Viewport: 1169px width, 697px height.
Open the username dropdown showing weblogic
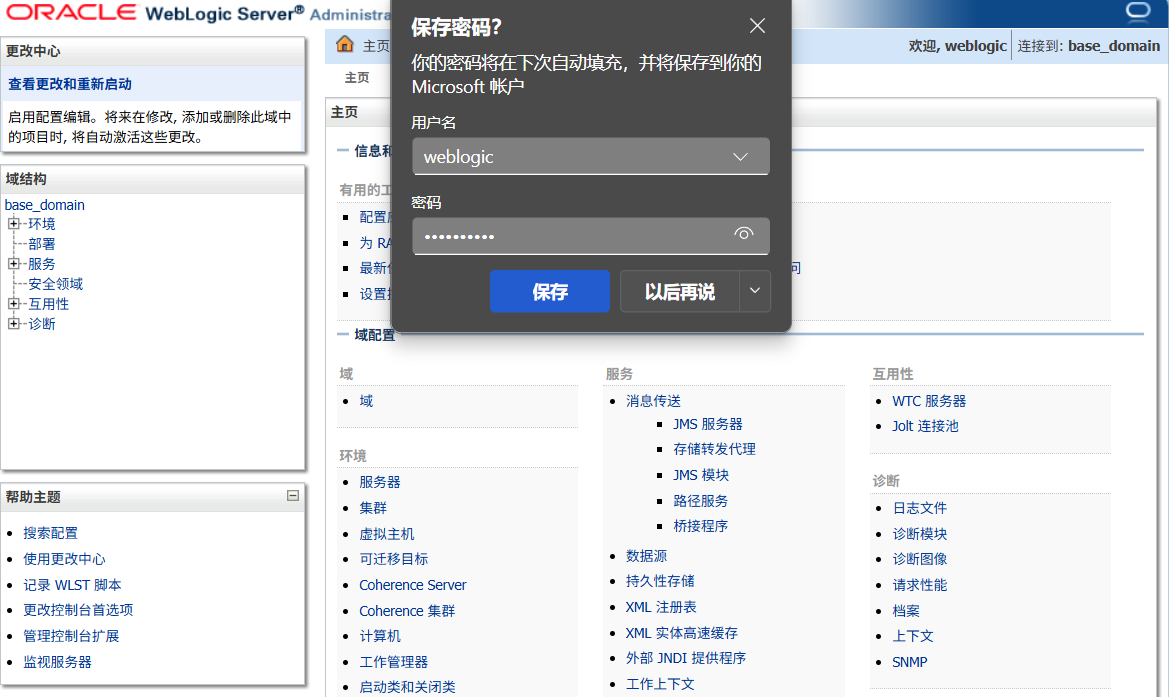pos(590,157)
